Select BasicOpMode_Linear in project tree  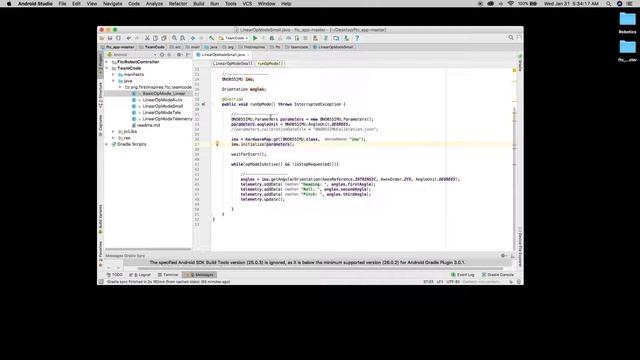[x=164, y=93]
